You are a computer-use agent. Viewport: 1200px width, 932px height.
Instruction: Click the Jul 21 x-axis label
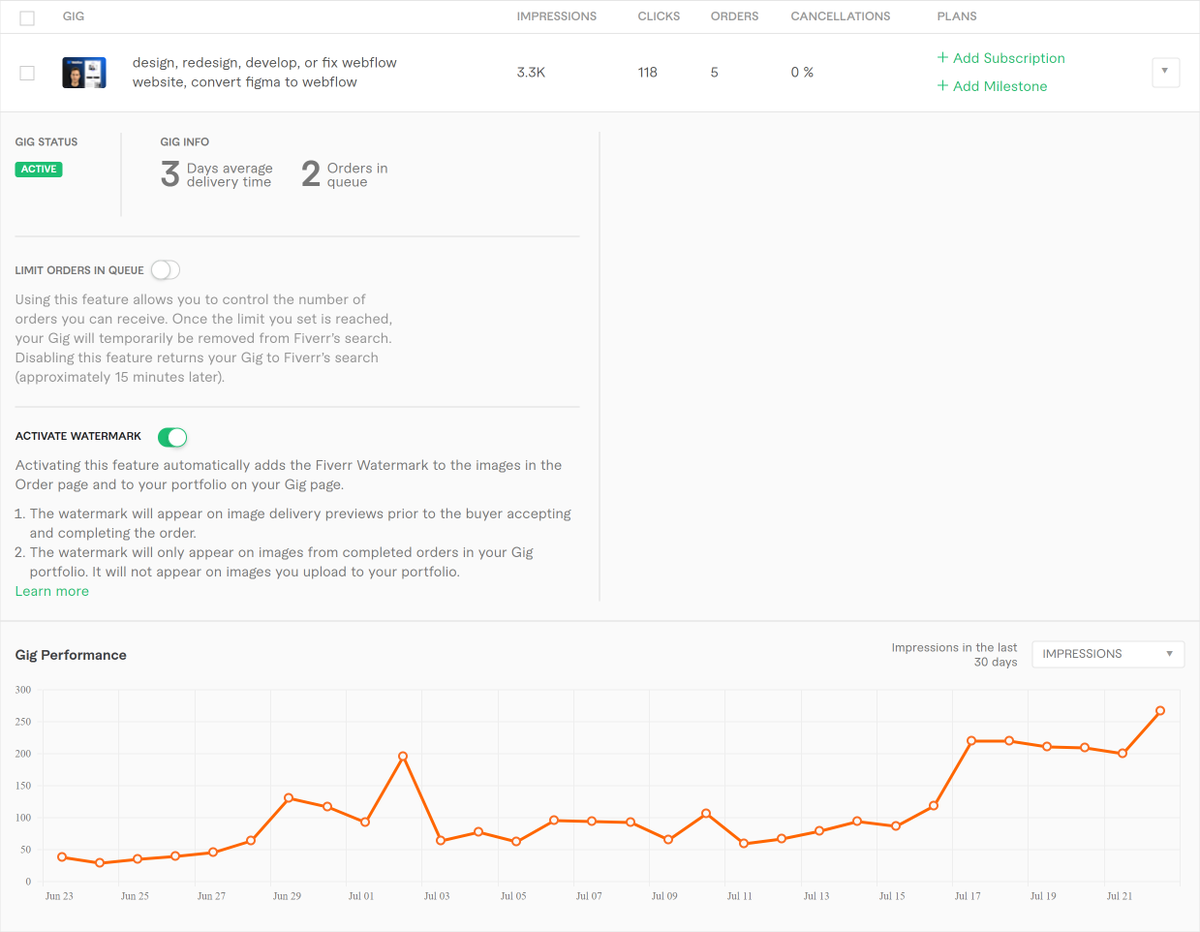click(1119, 896)
